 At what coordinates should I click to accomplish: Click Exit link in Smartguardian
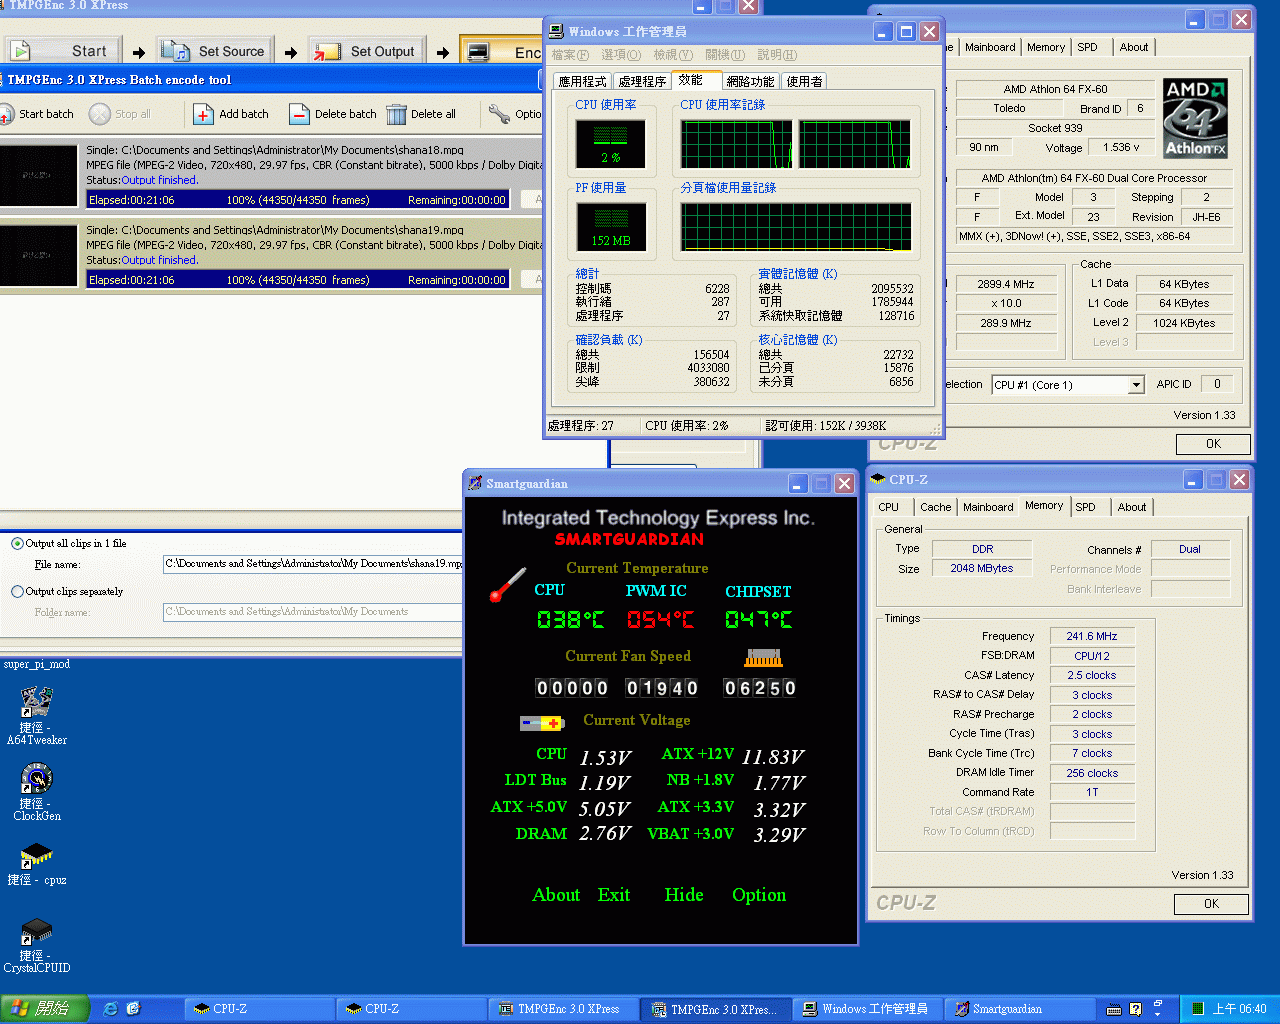tap(614, 895)
